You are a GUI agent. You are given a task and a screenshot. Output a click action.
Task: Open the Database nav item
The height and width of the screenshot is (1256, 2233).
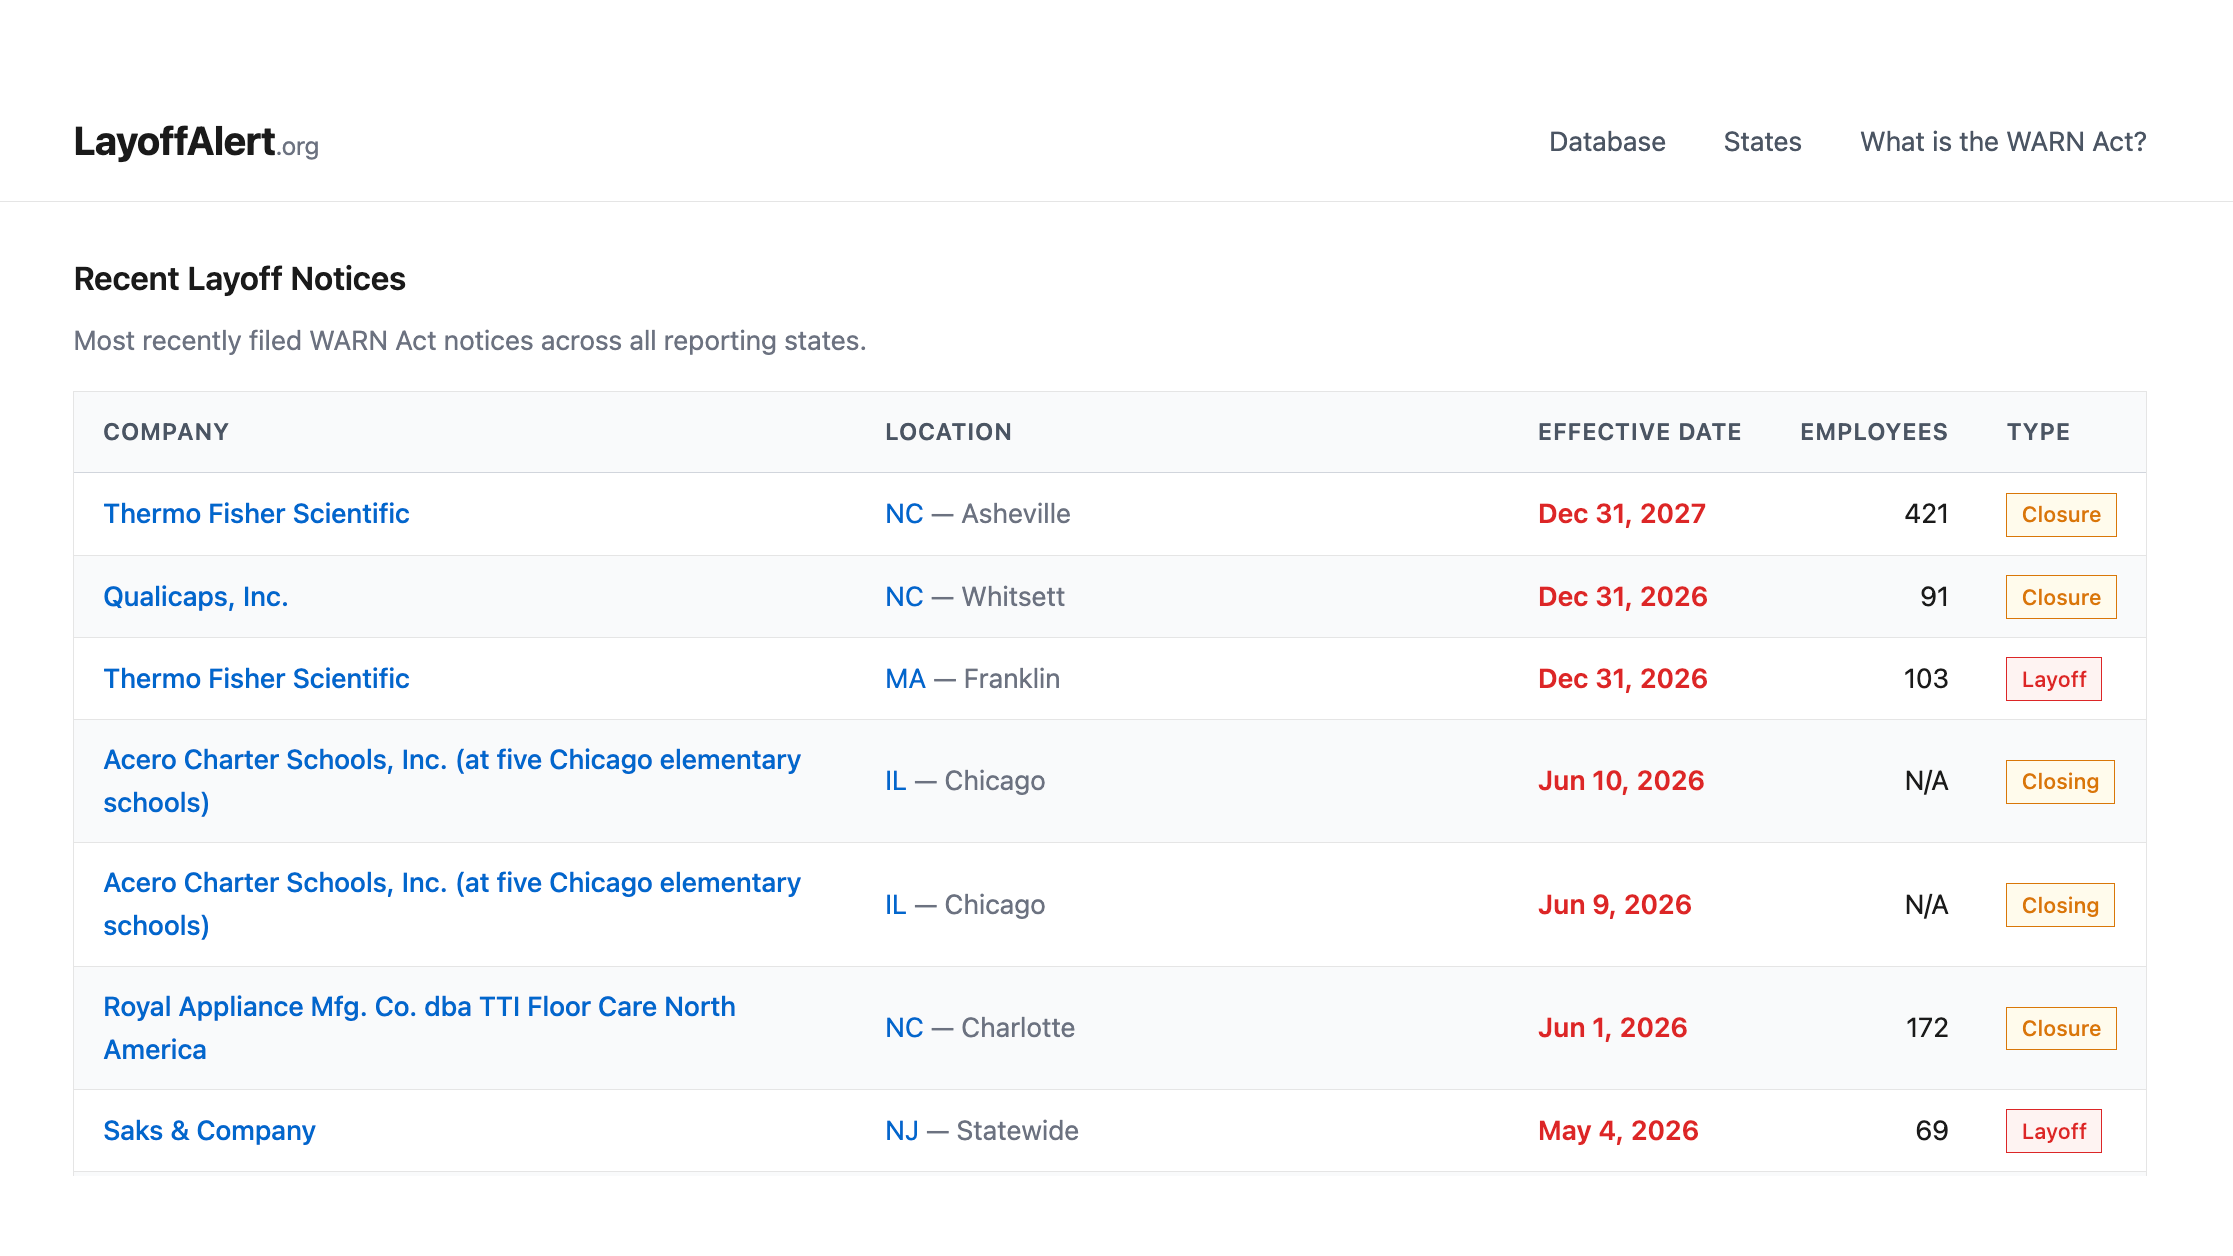tap(1606, 142)
